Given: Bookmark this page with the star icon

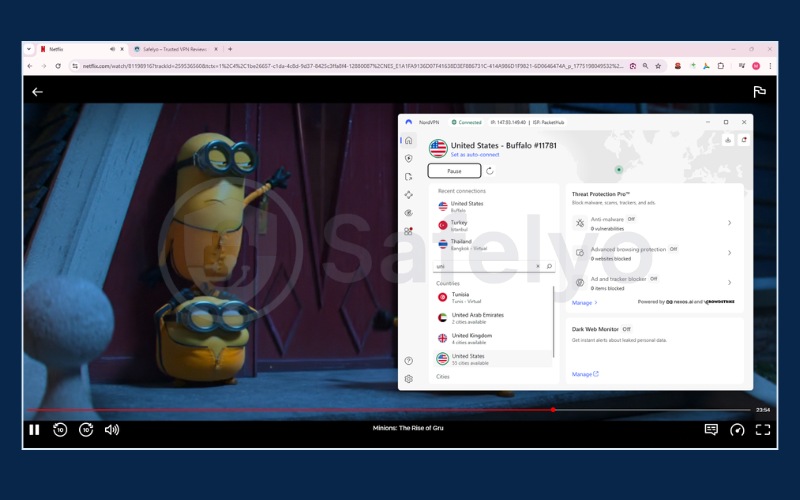Looking at the screenshot, I should click(658, 66).
